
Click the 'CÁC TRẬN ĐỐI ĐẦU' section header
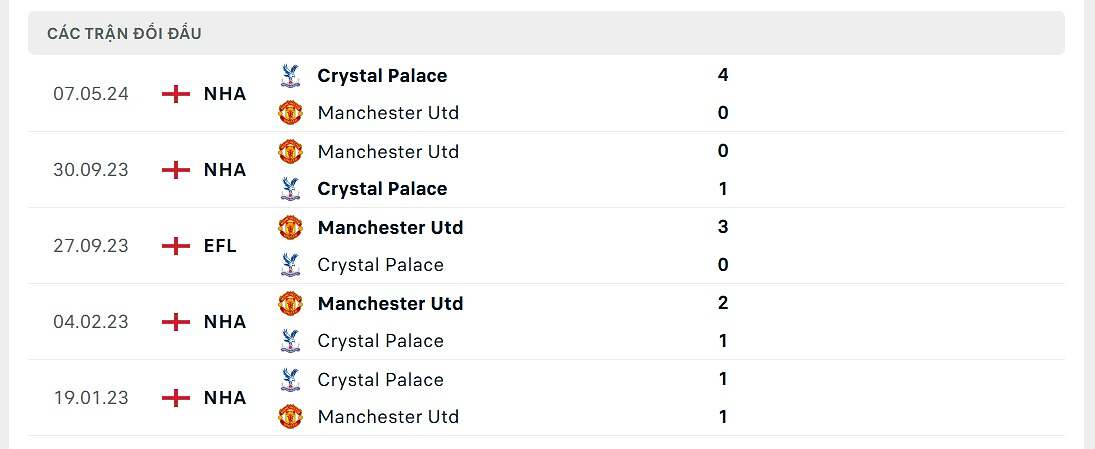(125, 34)
